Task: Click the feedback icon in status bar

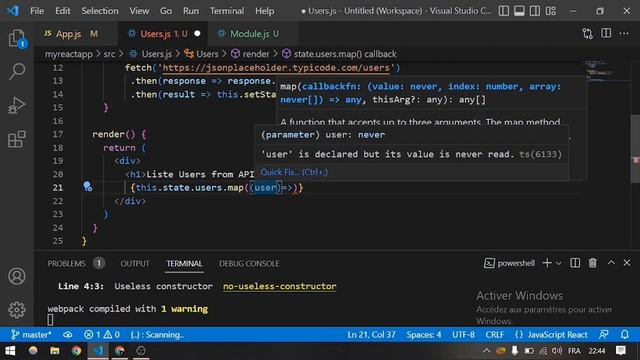Action: tap(604, 335)
